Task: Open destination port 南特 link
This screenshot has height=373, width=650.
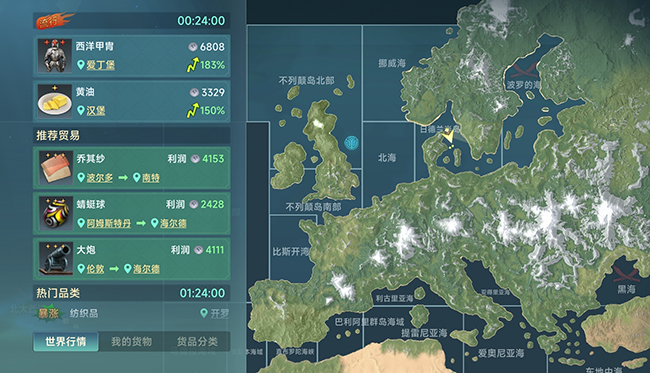Action: click(151, 178)
